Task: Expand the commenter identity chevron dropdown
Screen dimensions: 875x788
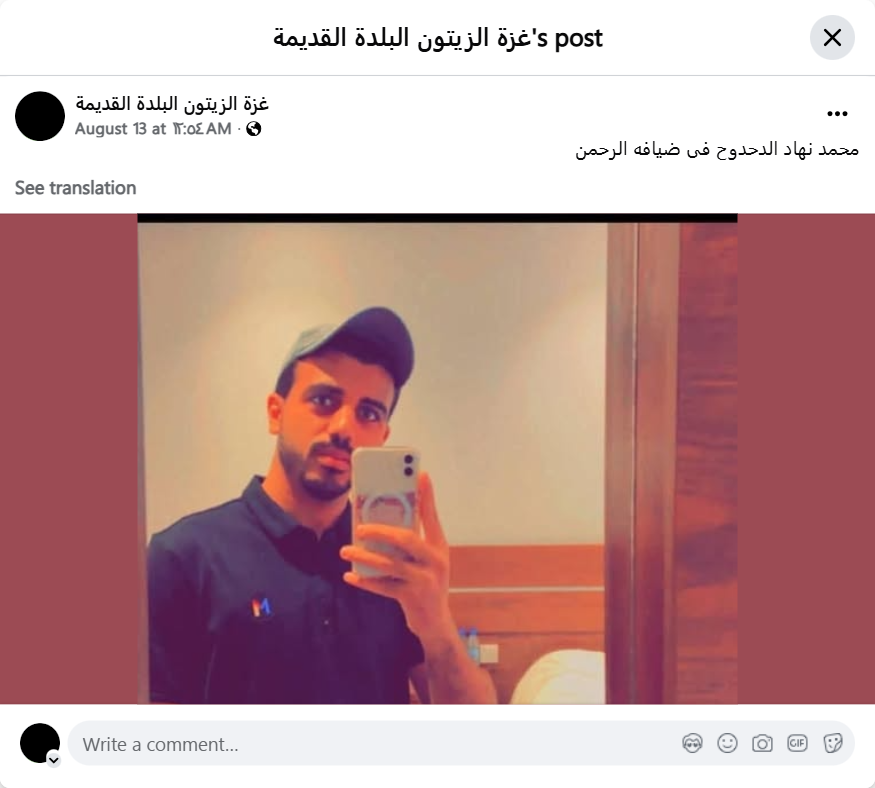Action: [x=54, y=760]
